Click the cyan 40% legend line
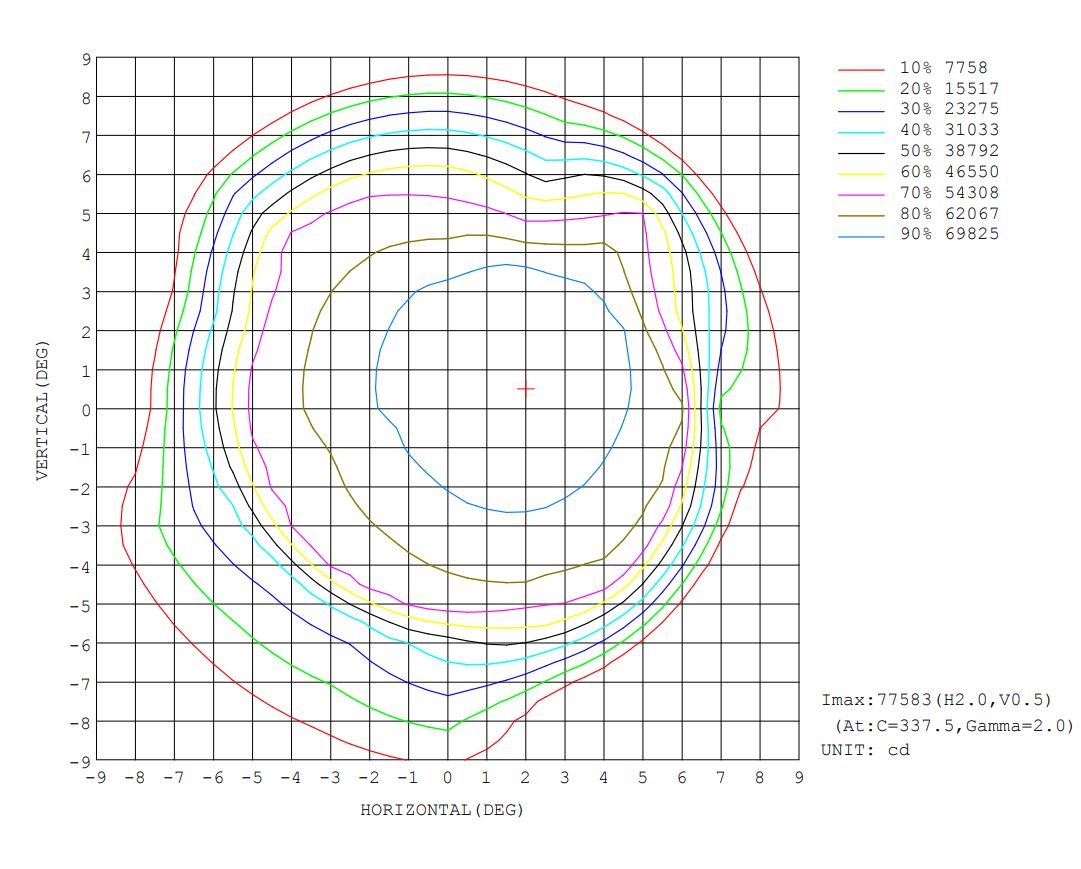The height and width of the screenshot is (869, 1081). pyautogui.click(x=860, y=131)
